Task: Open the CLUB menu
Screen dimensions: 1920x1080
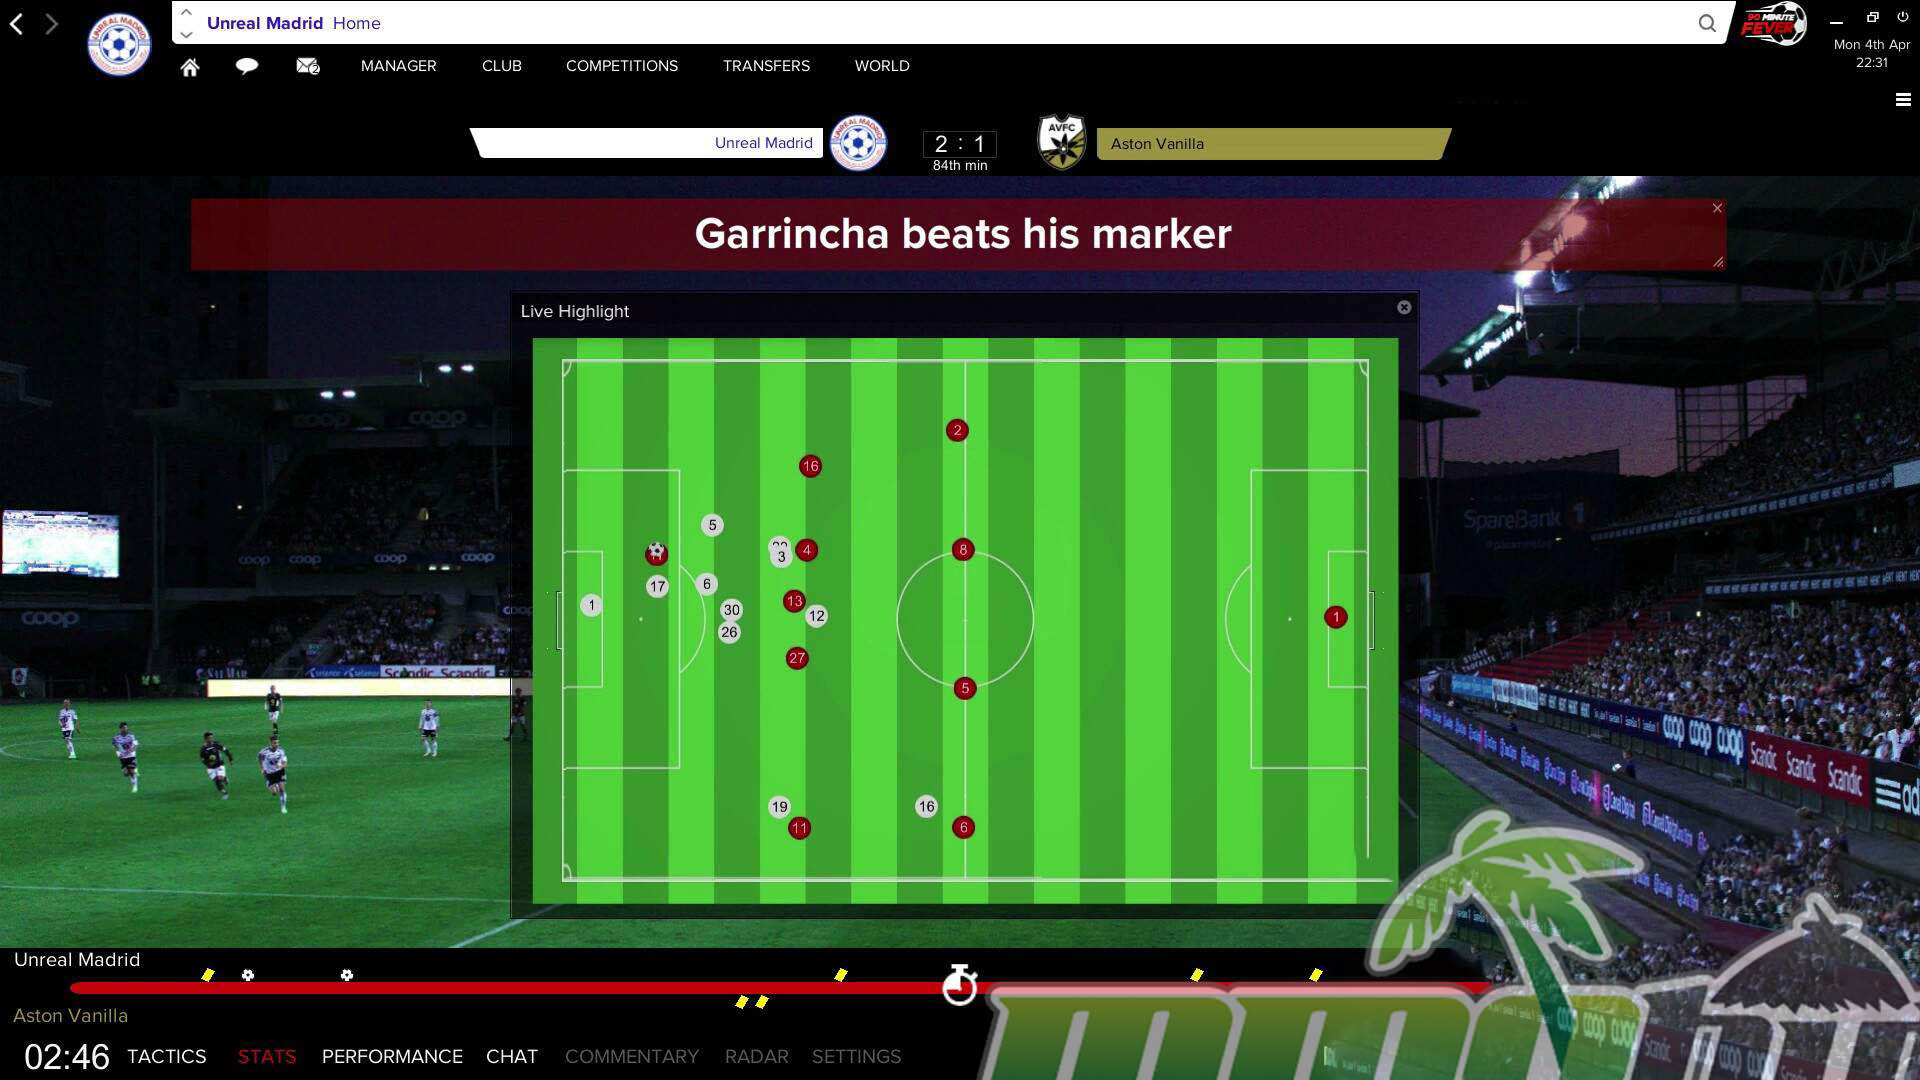Action: pos(502,66)
